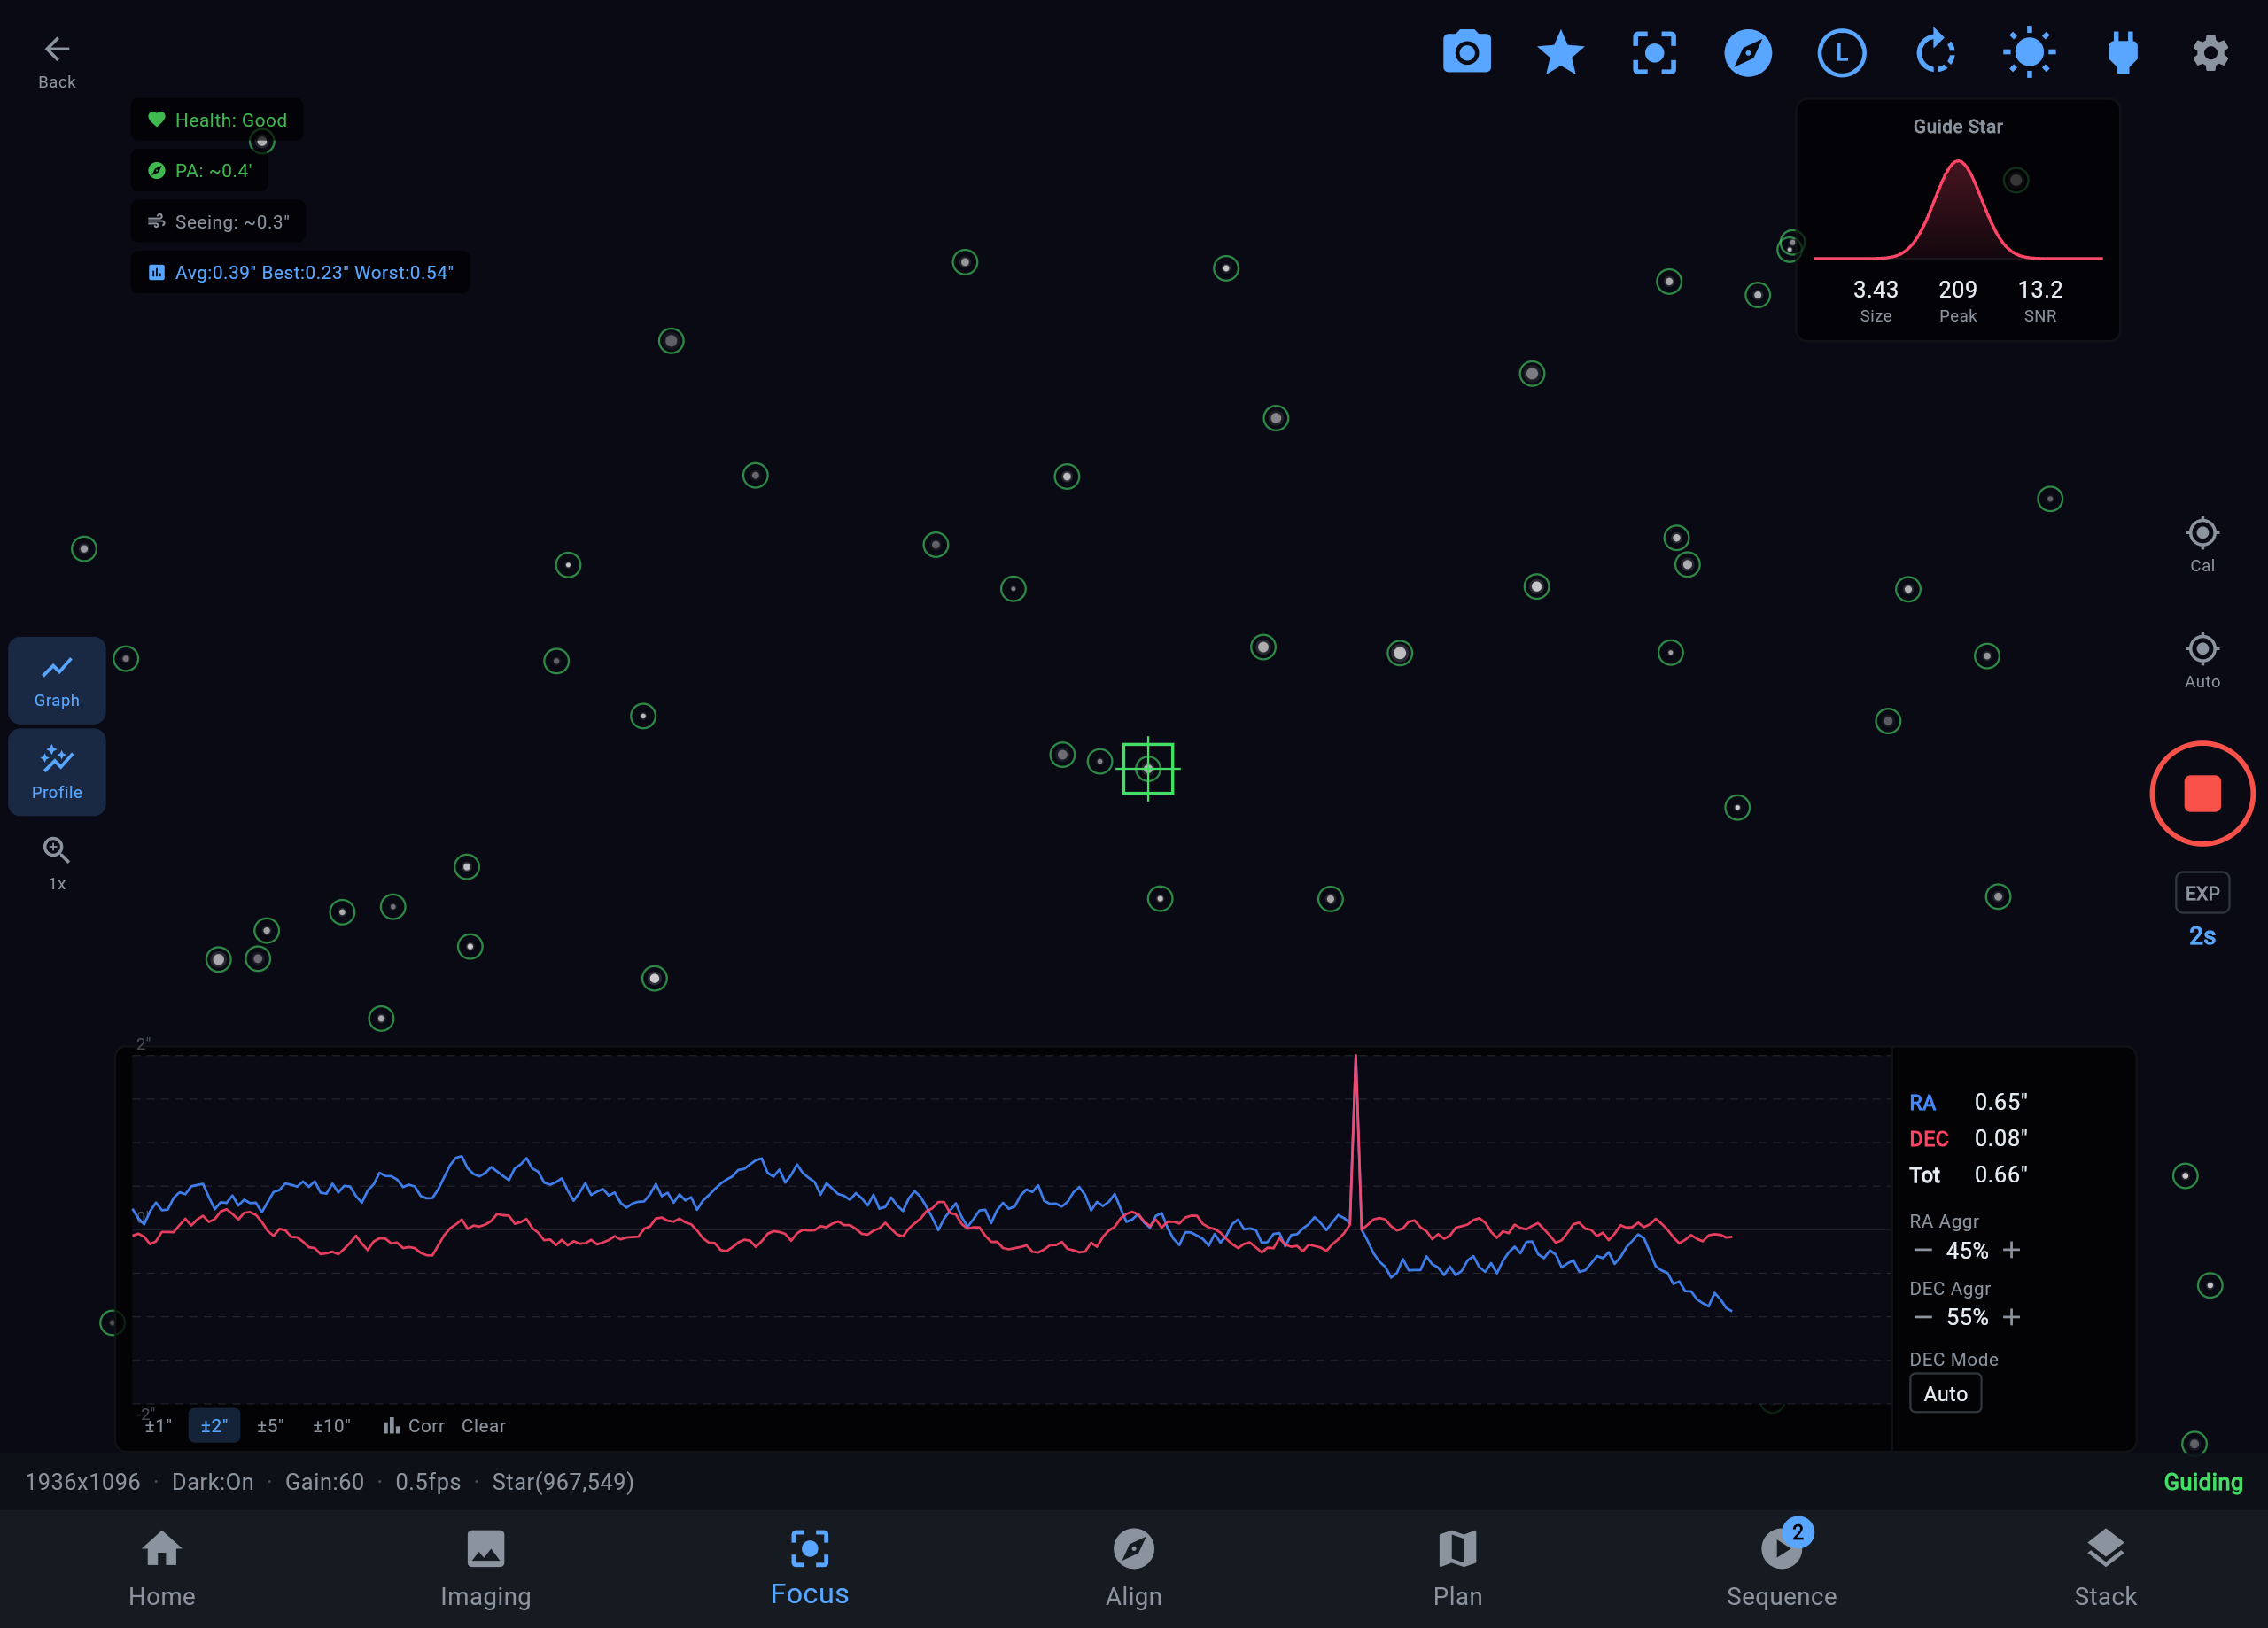Screen dimensions: 2268x1628
Task: Open Plan tab
Action: pos(1457,1568)
